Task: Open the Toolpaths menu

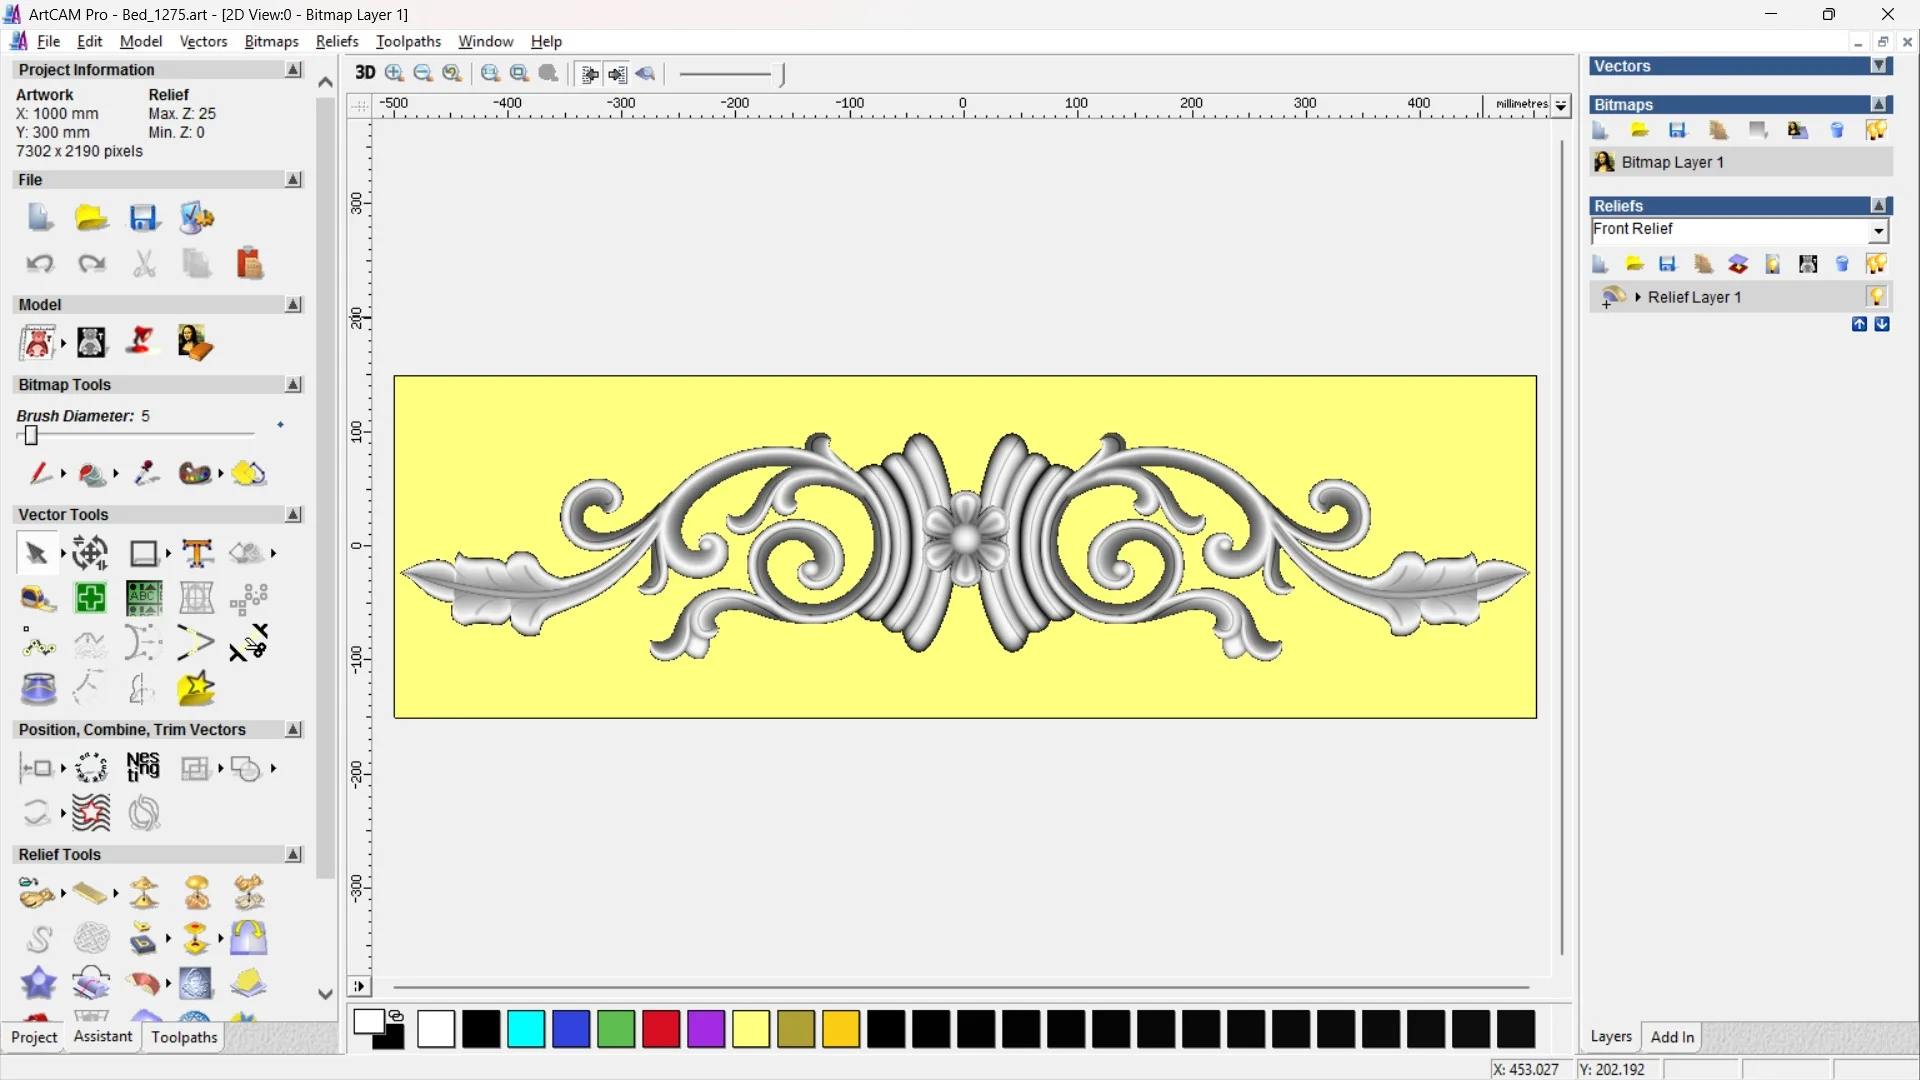Action: [x=408, y=41]
